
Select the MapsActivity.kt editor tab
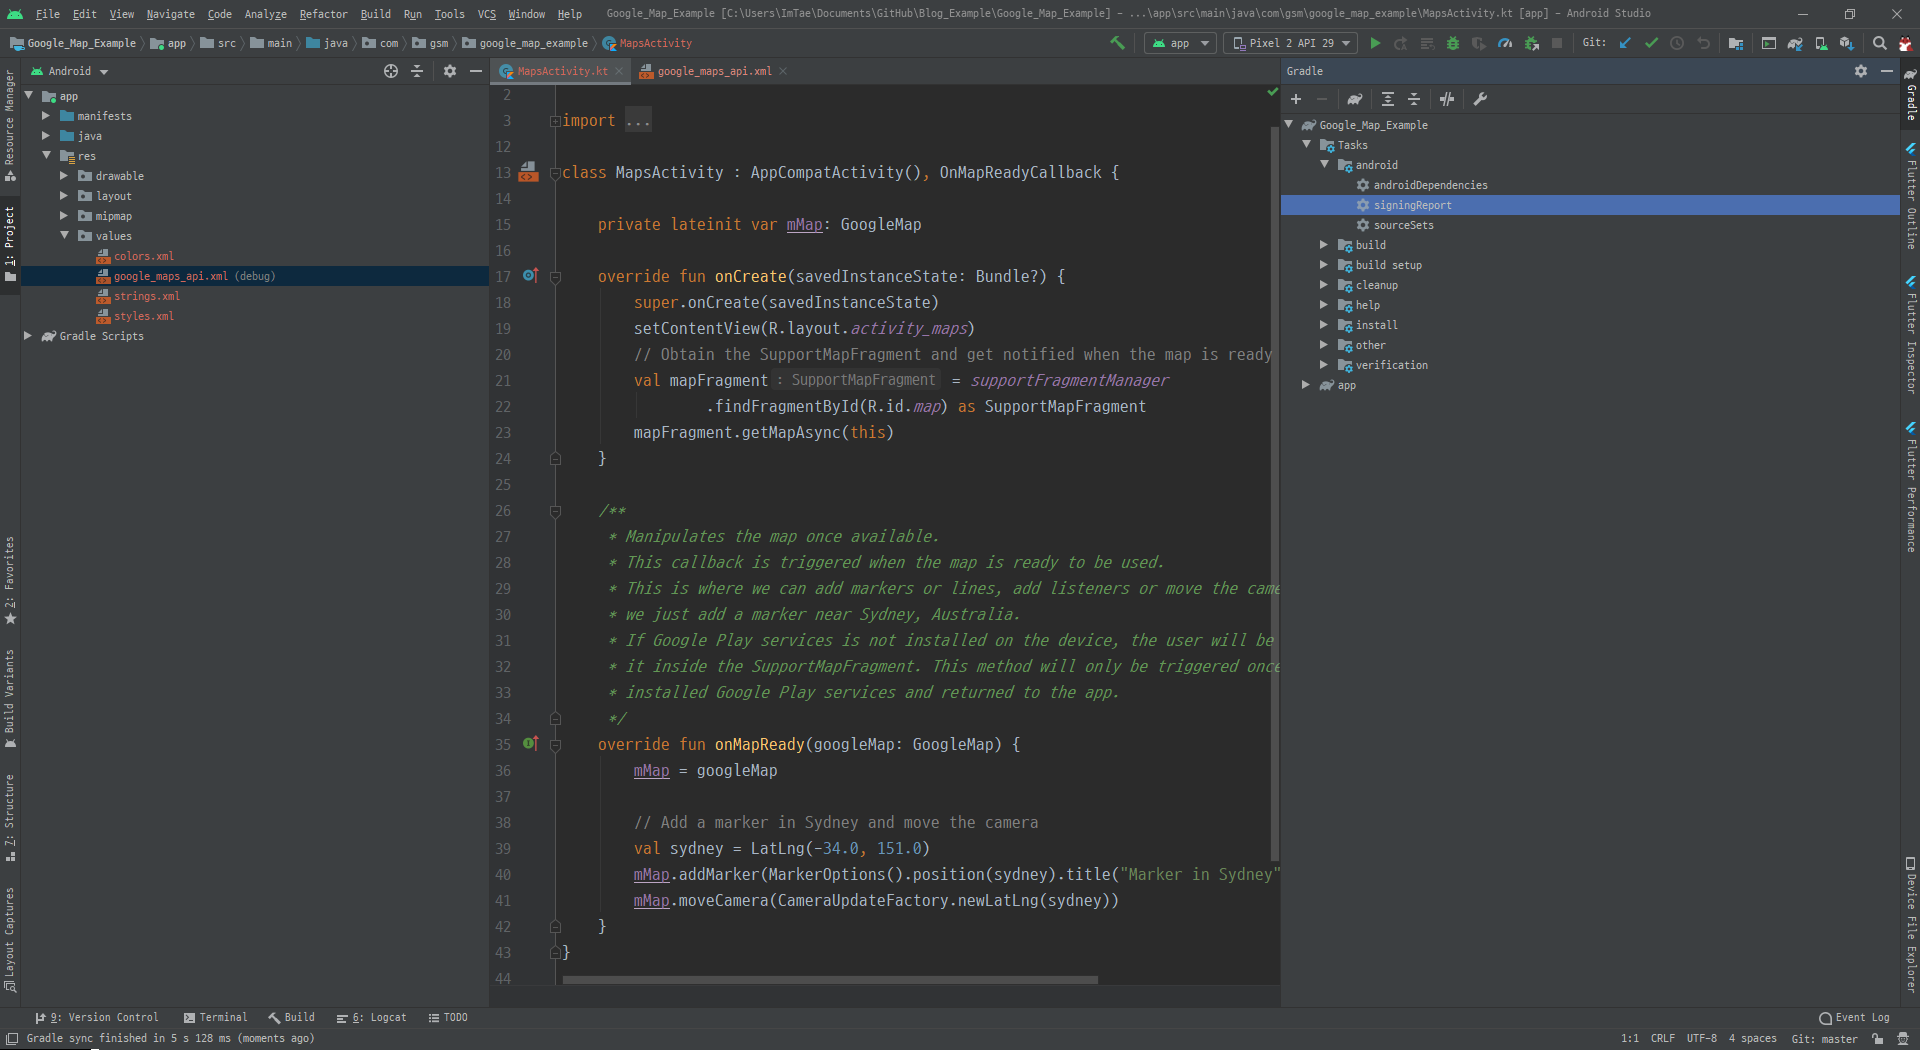[x=562, y=71]
